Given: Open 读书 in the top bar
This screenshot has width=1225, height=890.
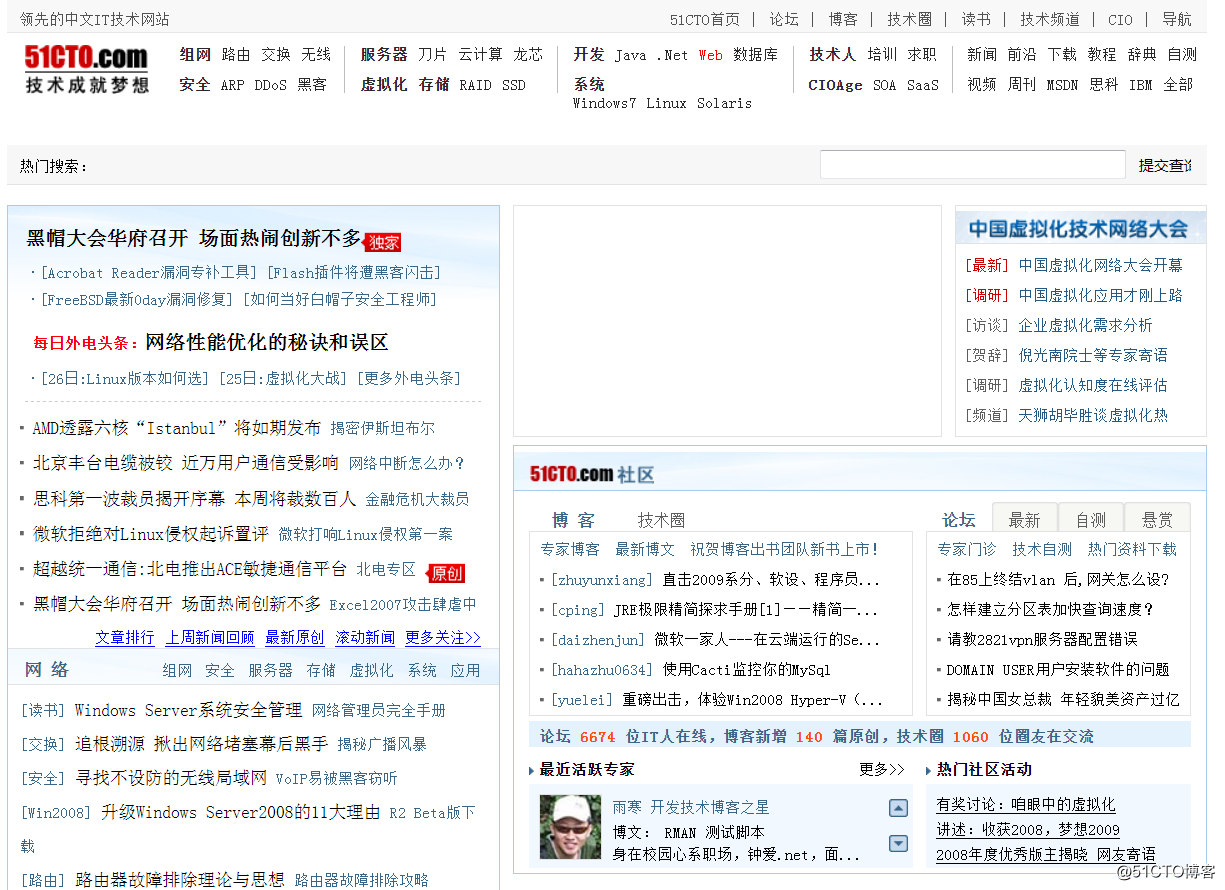Looking at the screenshot, I should click(x=976, y=19).
